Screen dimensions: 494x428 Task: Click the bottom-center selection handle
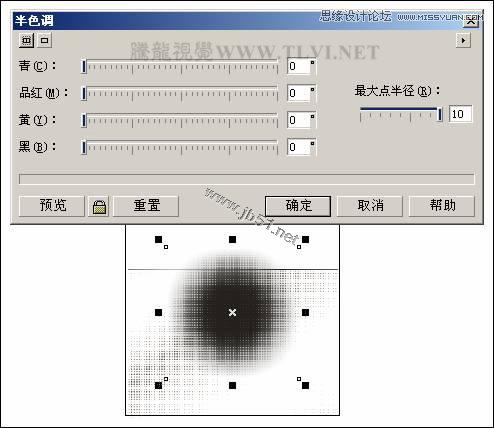233,386
